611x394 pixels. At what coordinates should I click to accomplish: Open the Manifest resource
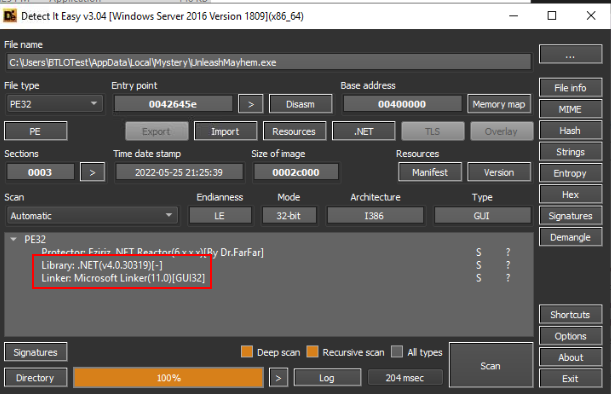tap(430, 172)
